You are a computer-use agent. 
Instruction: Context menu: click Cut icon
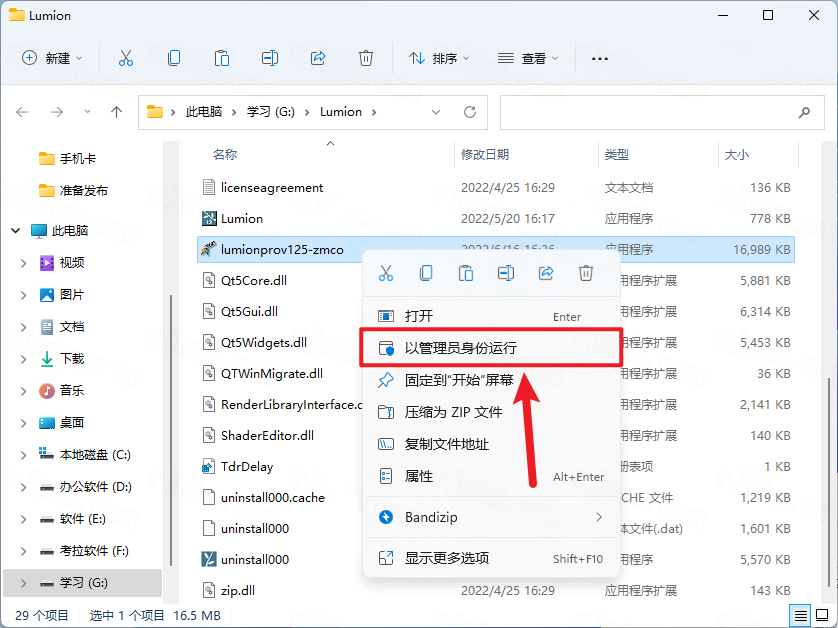[386, 273]
